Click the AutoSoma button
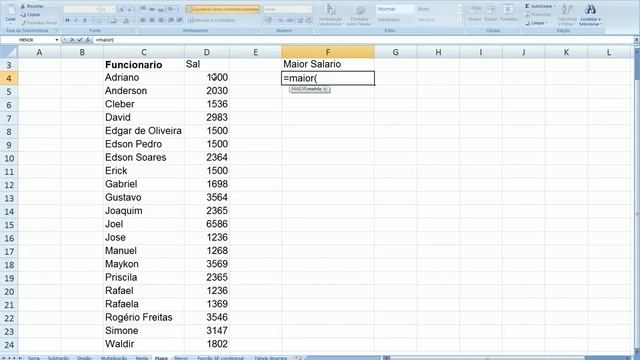 [x=540, y=6]
